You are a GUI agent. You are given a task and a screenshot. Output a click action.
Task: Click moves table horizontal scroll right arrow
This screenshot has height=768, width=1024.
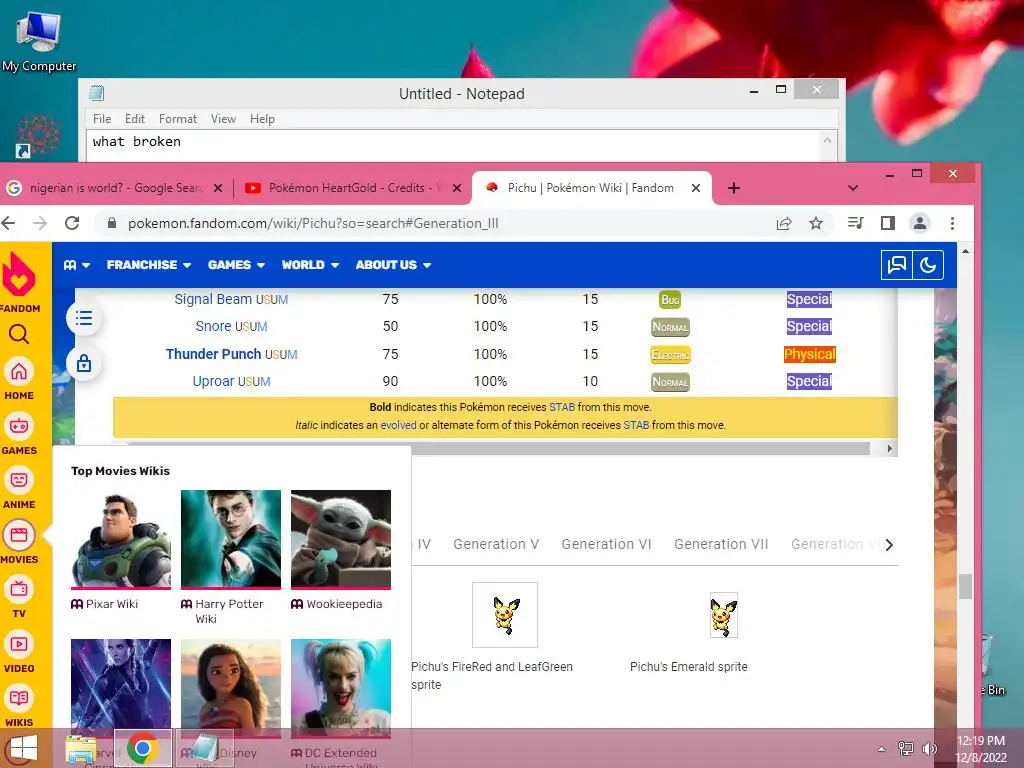pos(889,449)
